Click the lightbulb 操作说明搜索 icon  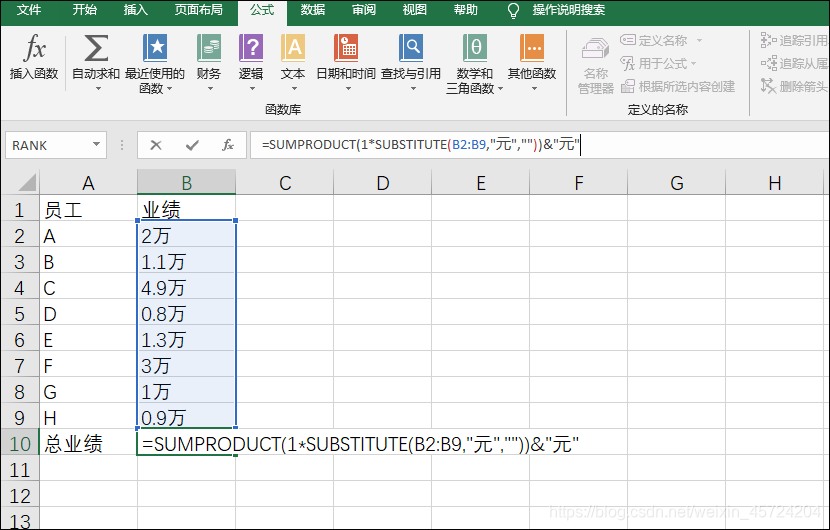click(x=513, y=11)
